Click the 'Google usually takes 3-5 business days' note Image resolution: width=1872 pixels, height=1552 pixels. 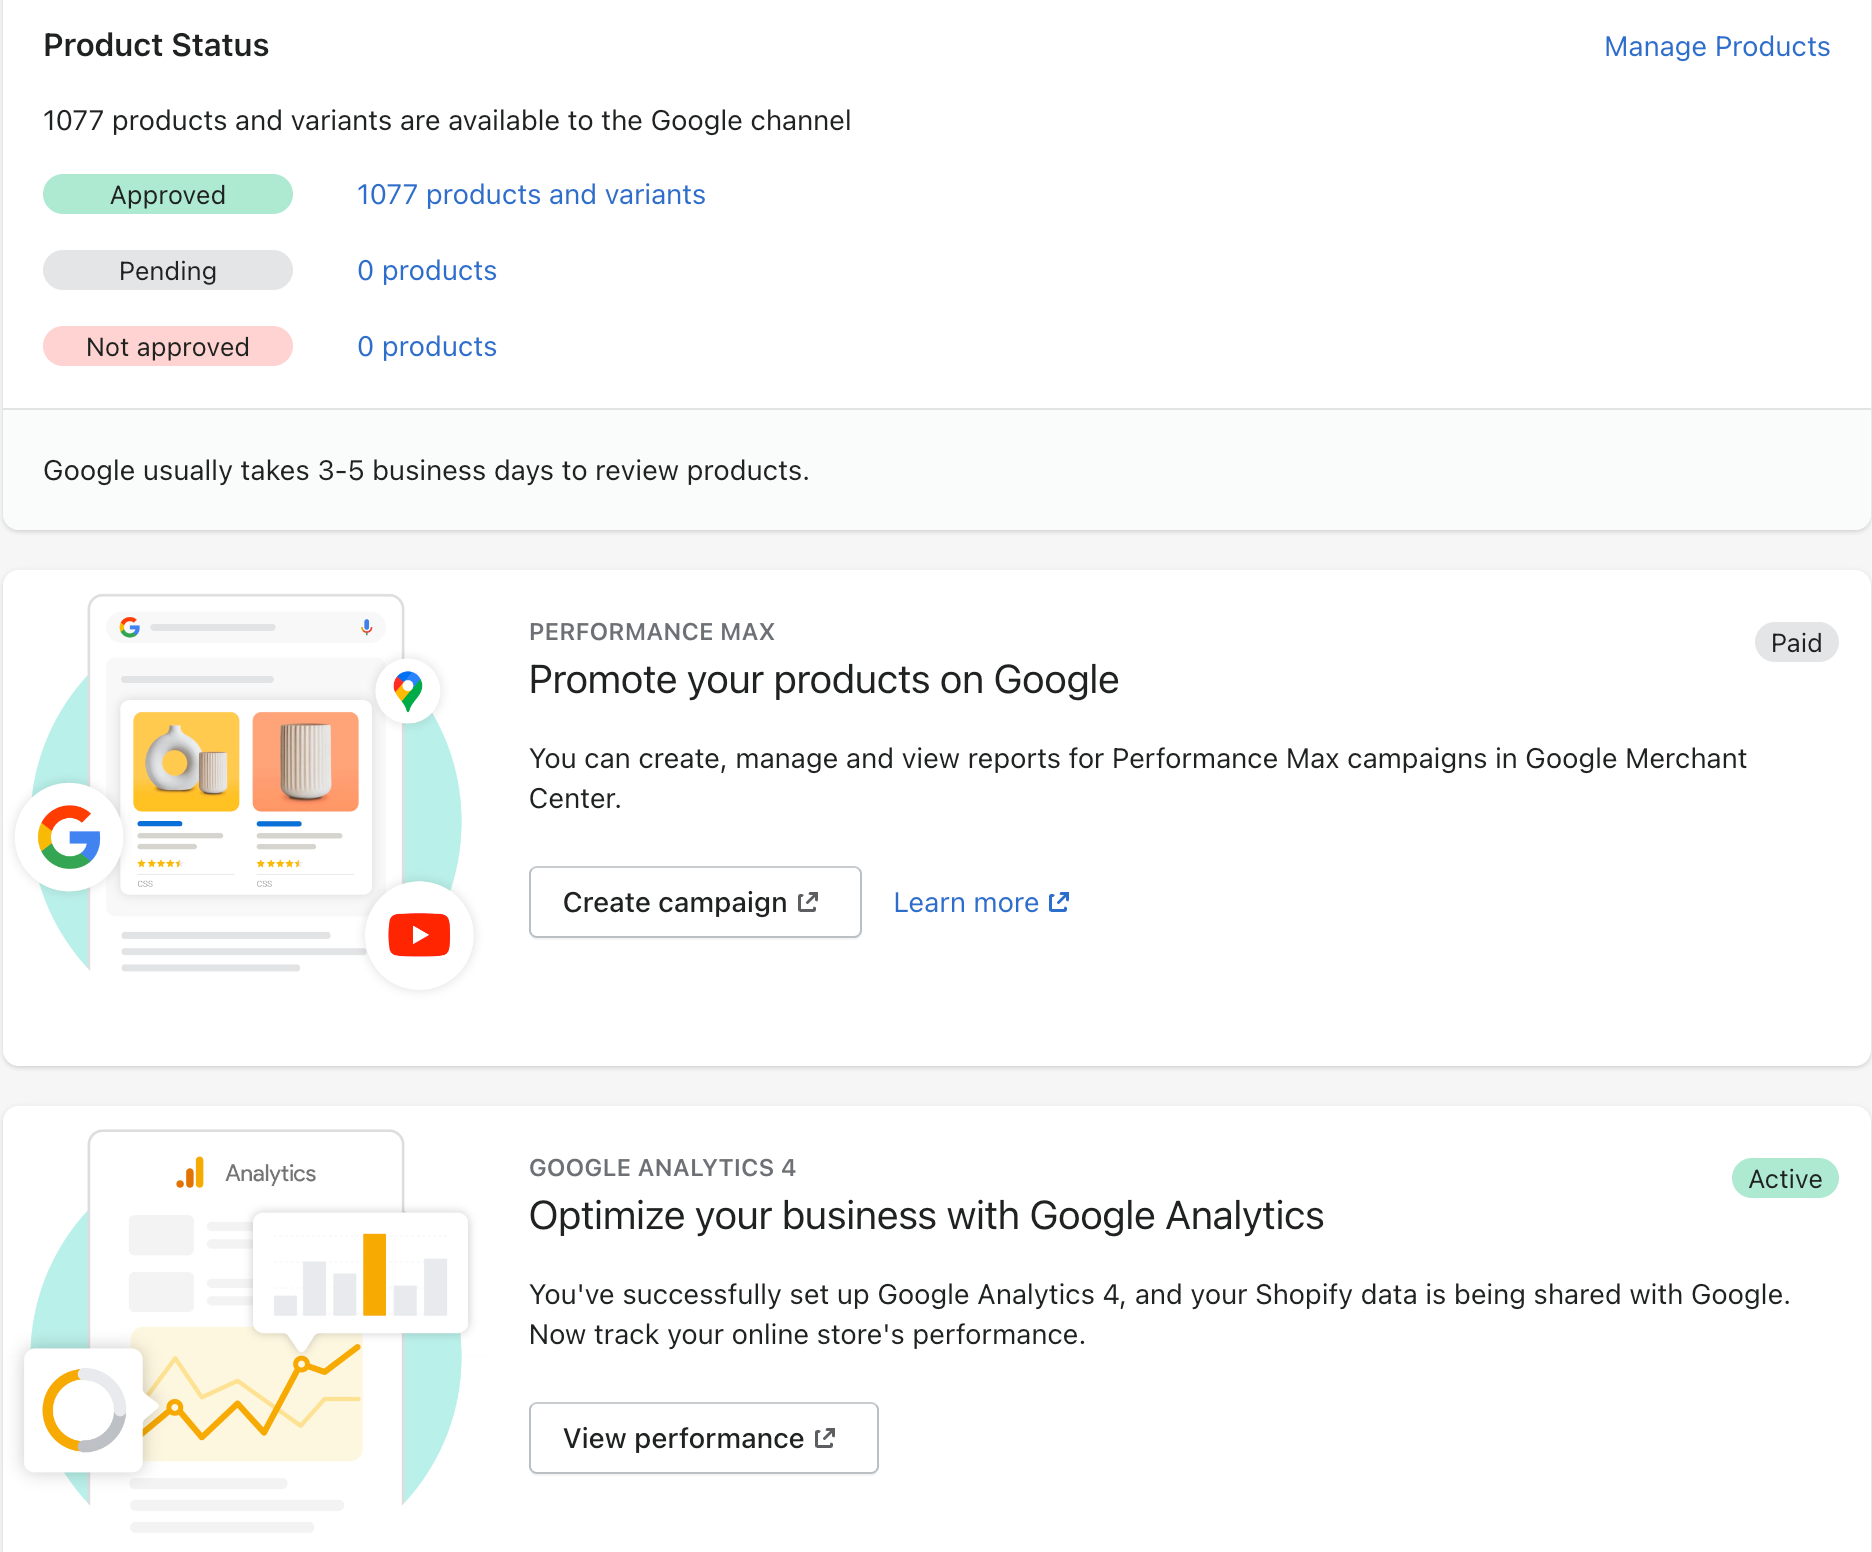click(426, 470)
